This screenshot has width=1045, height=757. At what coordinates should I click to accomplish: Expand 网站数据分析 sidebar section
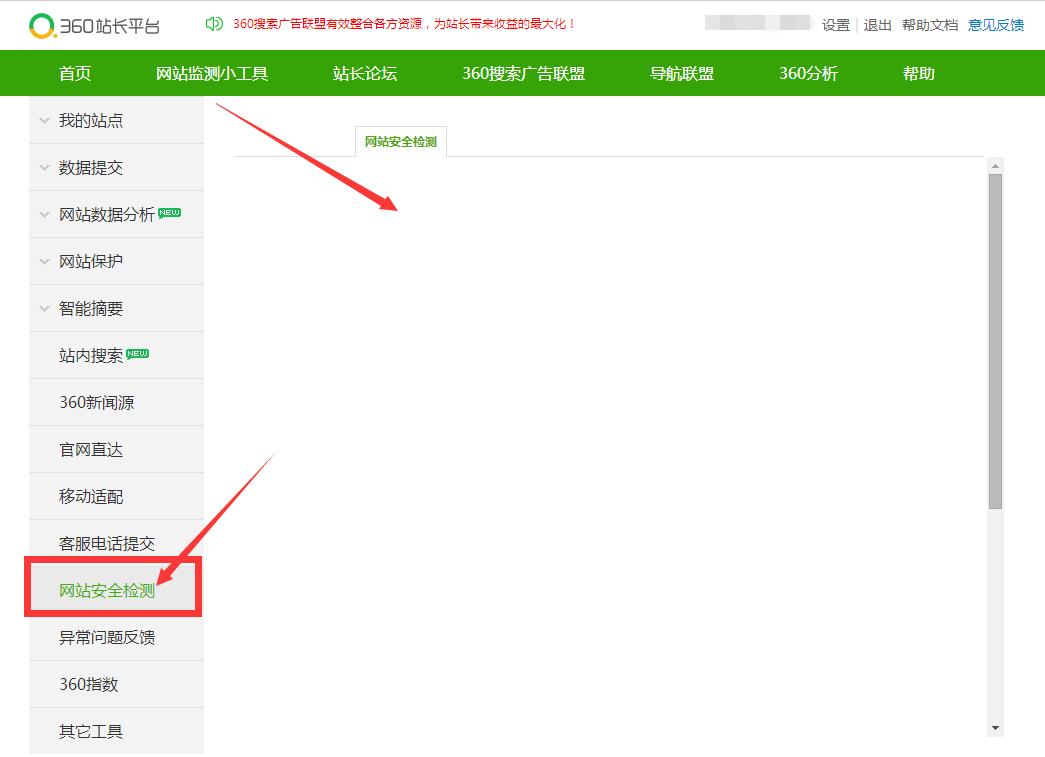point(106,215)
